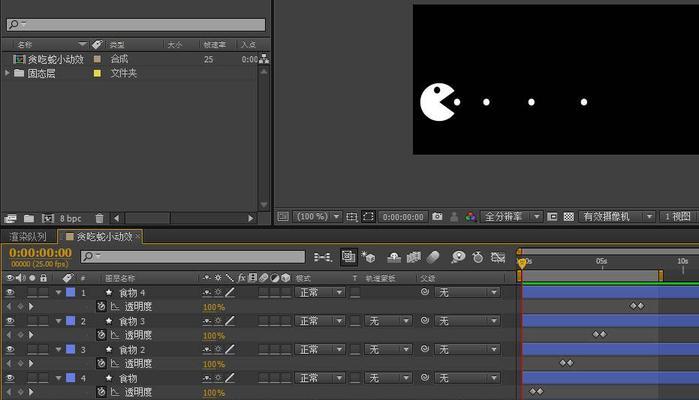The height and width of the screenshot is (400, 699).
Task: Toggle the draft 3D icon
Action: tap(368, 257)
